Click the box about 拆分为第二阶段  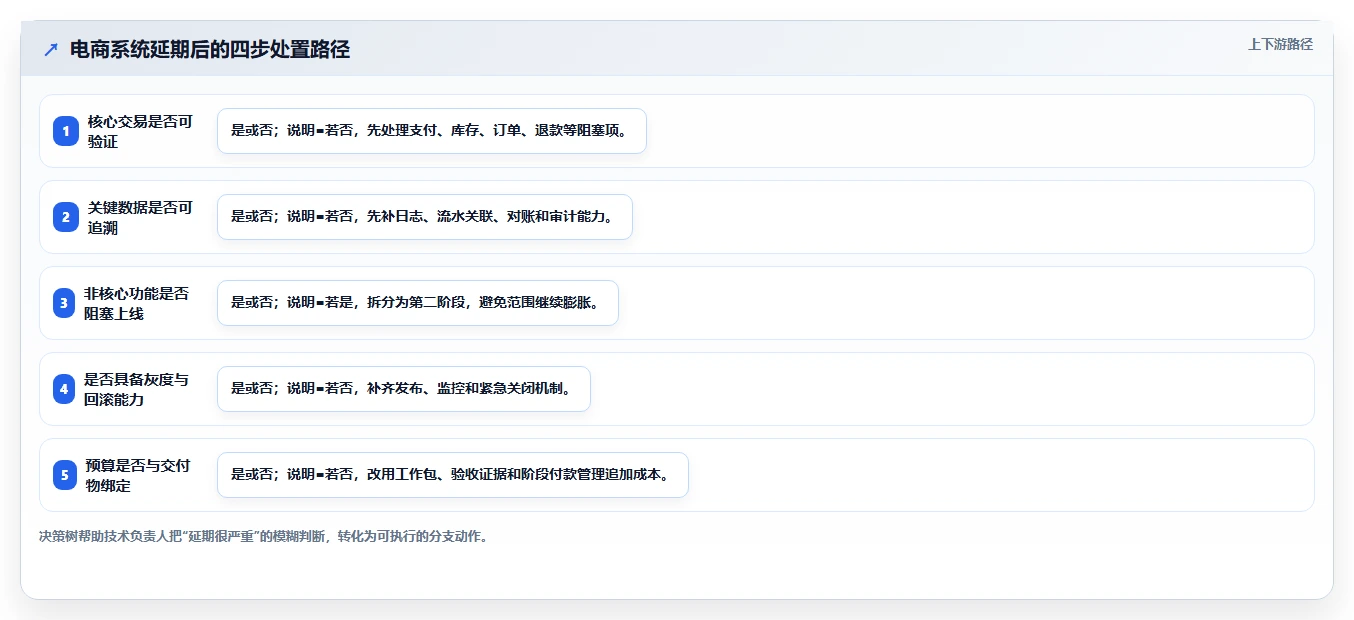tap(418, 303)
